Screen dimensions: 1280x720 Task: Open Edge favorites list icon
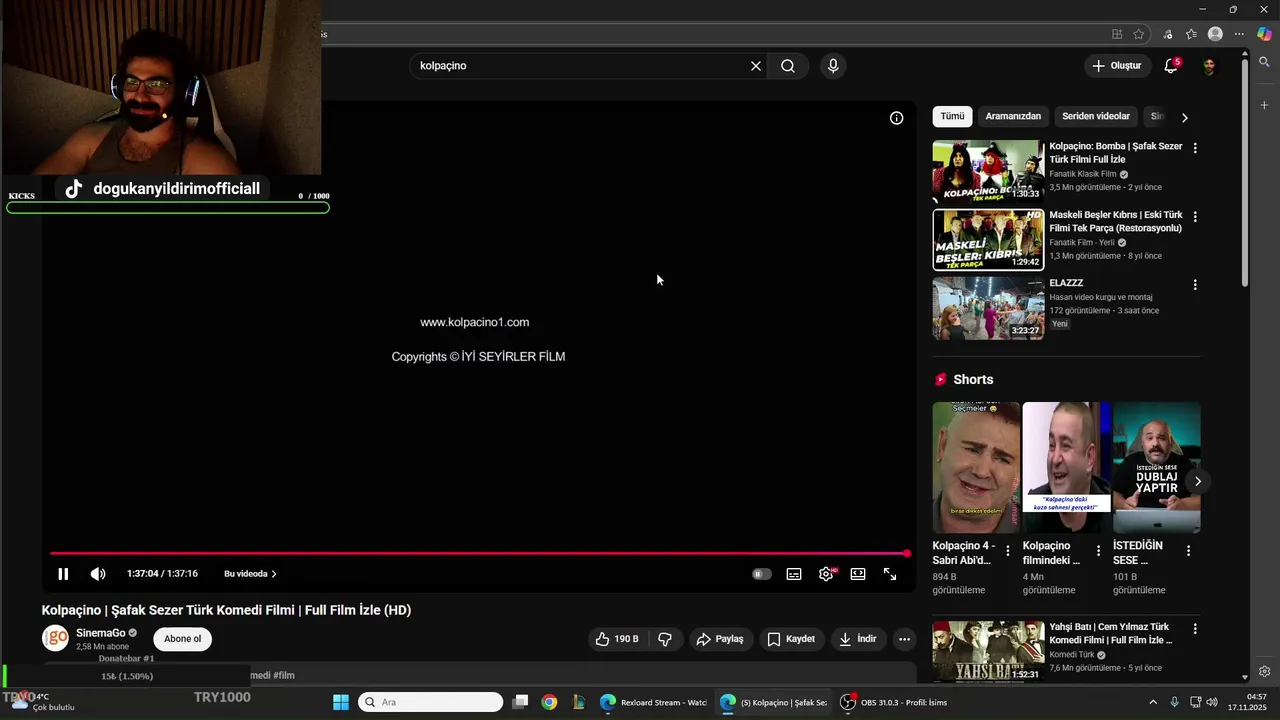(1191, 34)
